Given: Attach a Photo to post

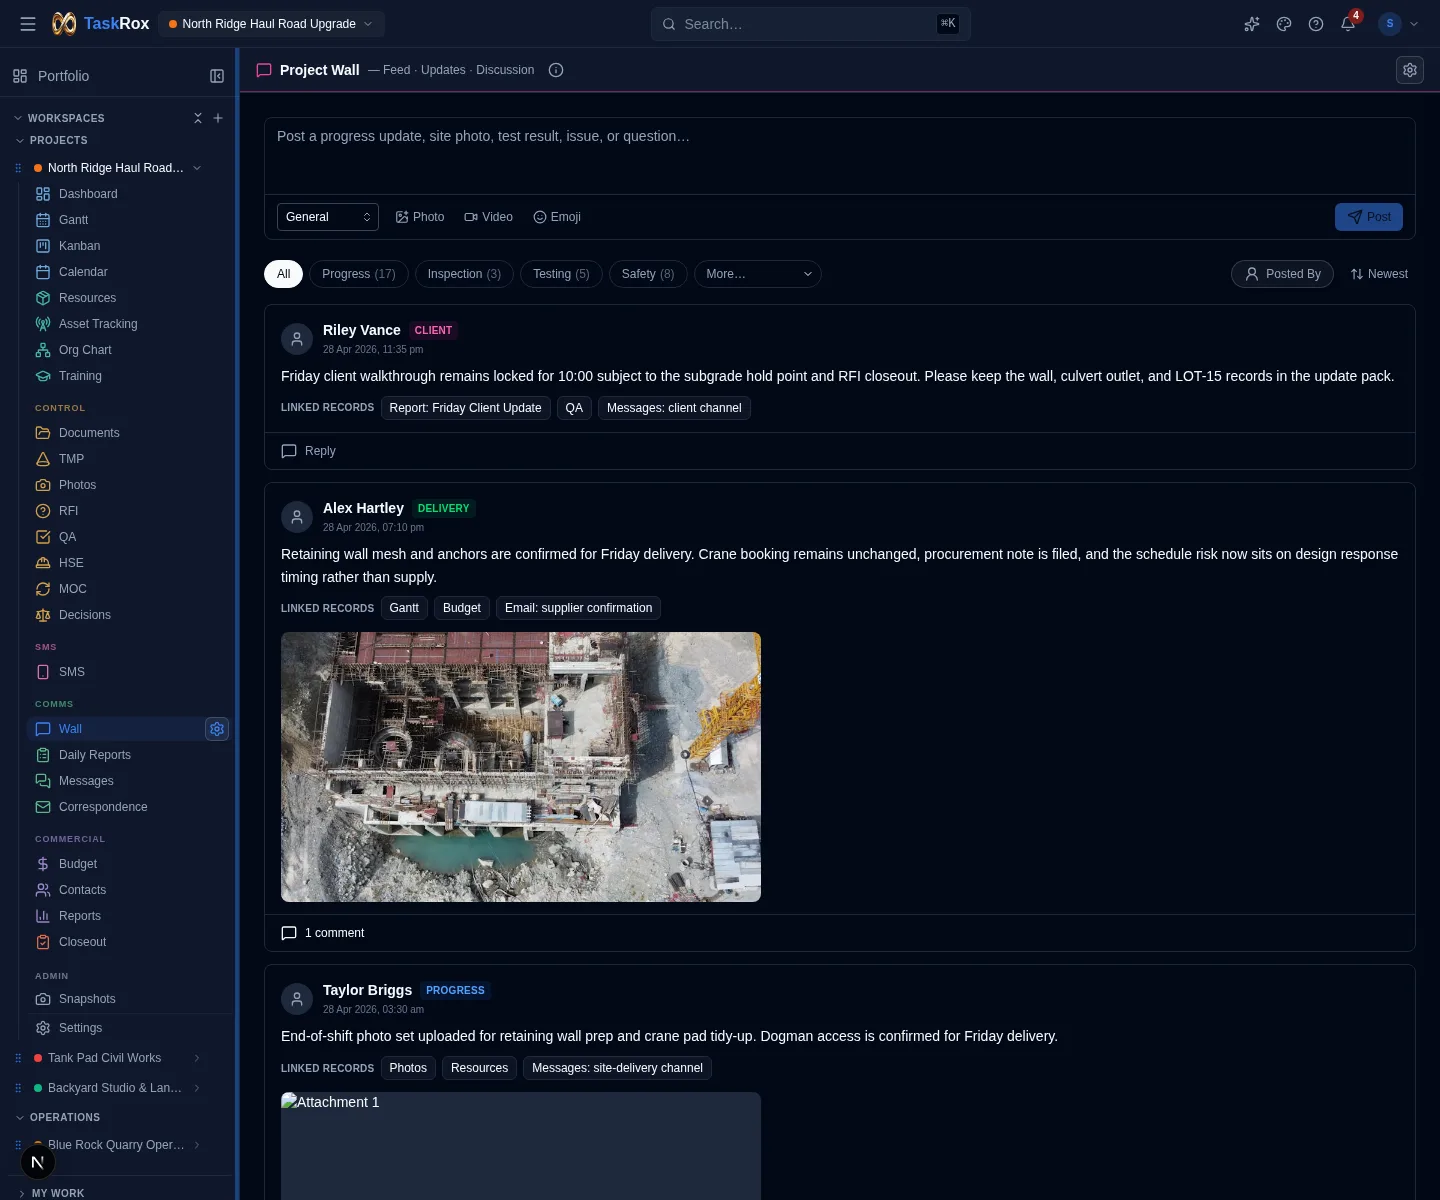Looking at the screenshot, I should (x=420, y=217).
